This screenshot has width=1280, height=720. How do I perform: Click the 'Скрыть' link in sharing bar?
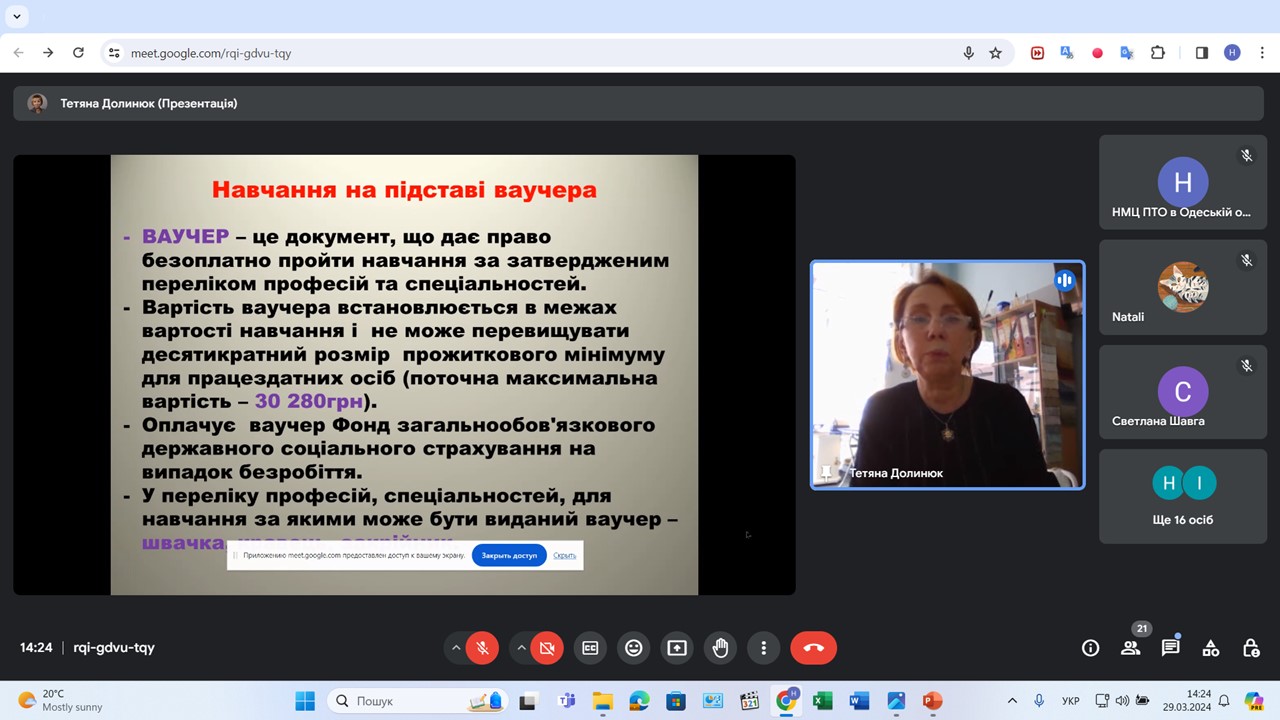[x=564, y=555]
